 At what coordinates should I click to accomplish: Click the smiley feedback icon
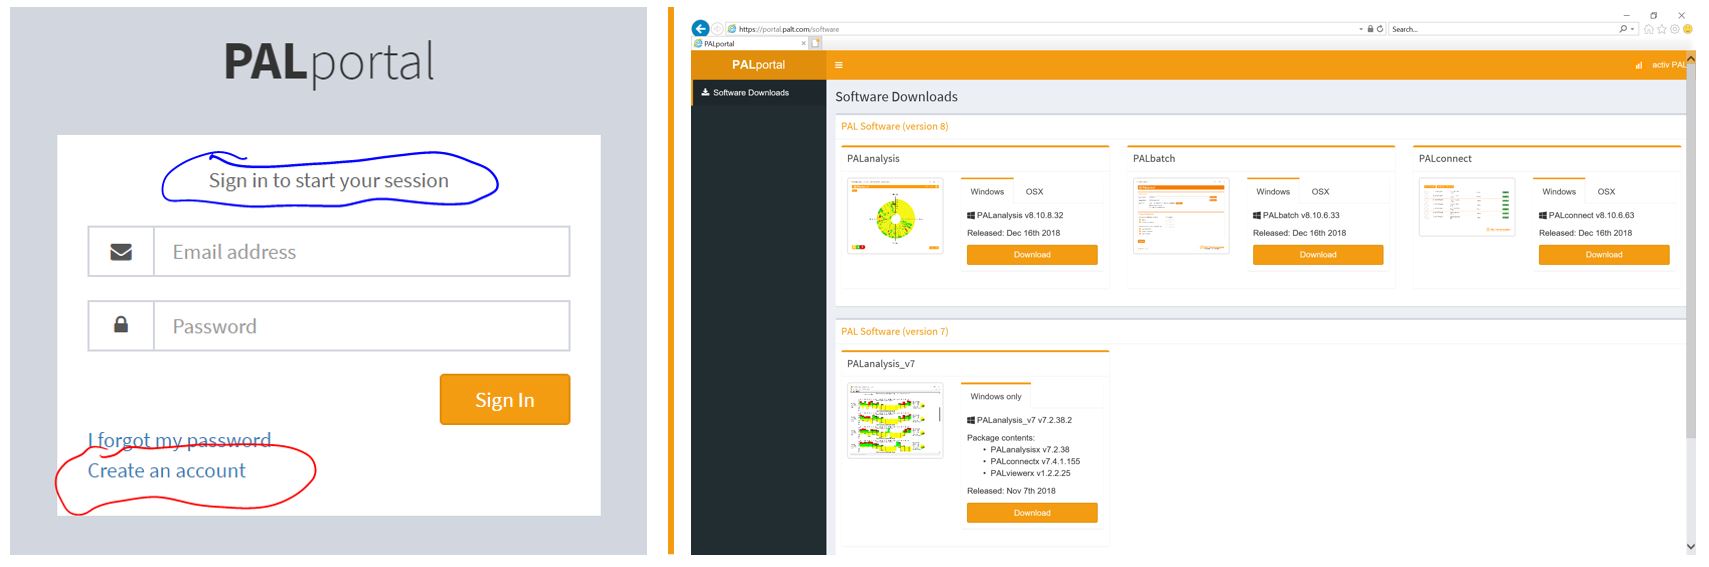coord(1688,29)
